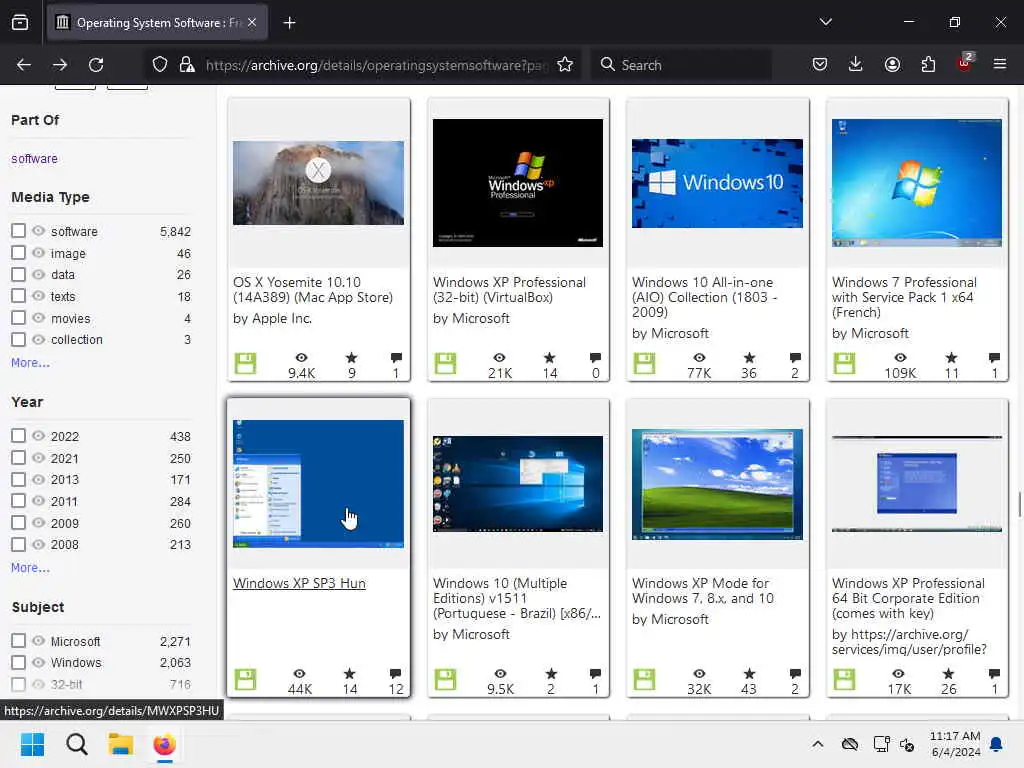This screenshot has width=1024, height=768.
Task: Show hidden system tray icons
Action: [817, 744]
